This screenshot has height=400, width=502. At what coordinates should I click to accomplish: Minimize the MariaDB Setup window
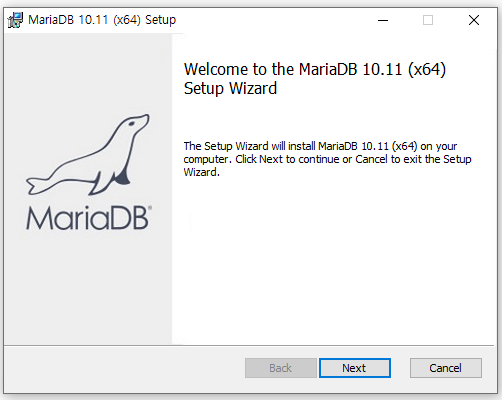(383, 20)
